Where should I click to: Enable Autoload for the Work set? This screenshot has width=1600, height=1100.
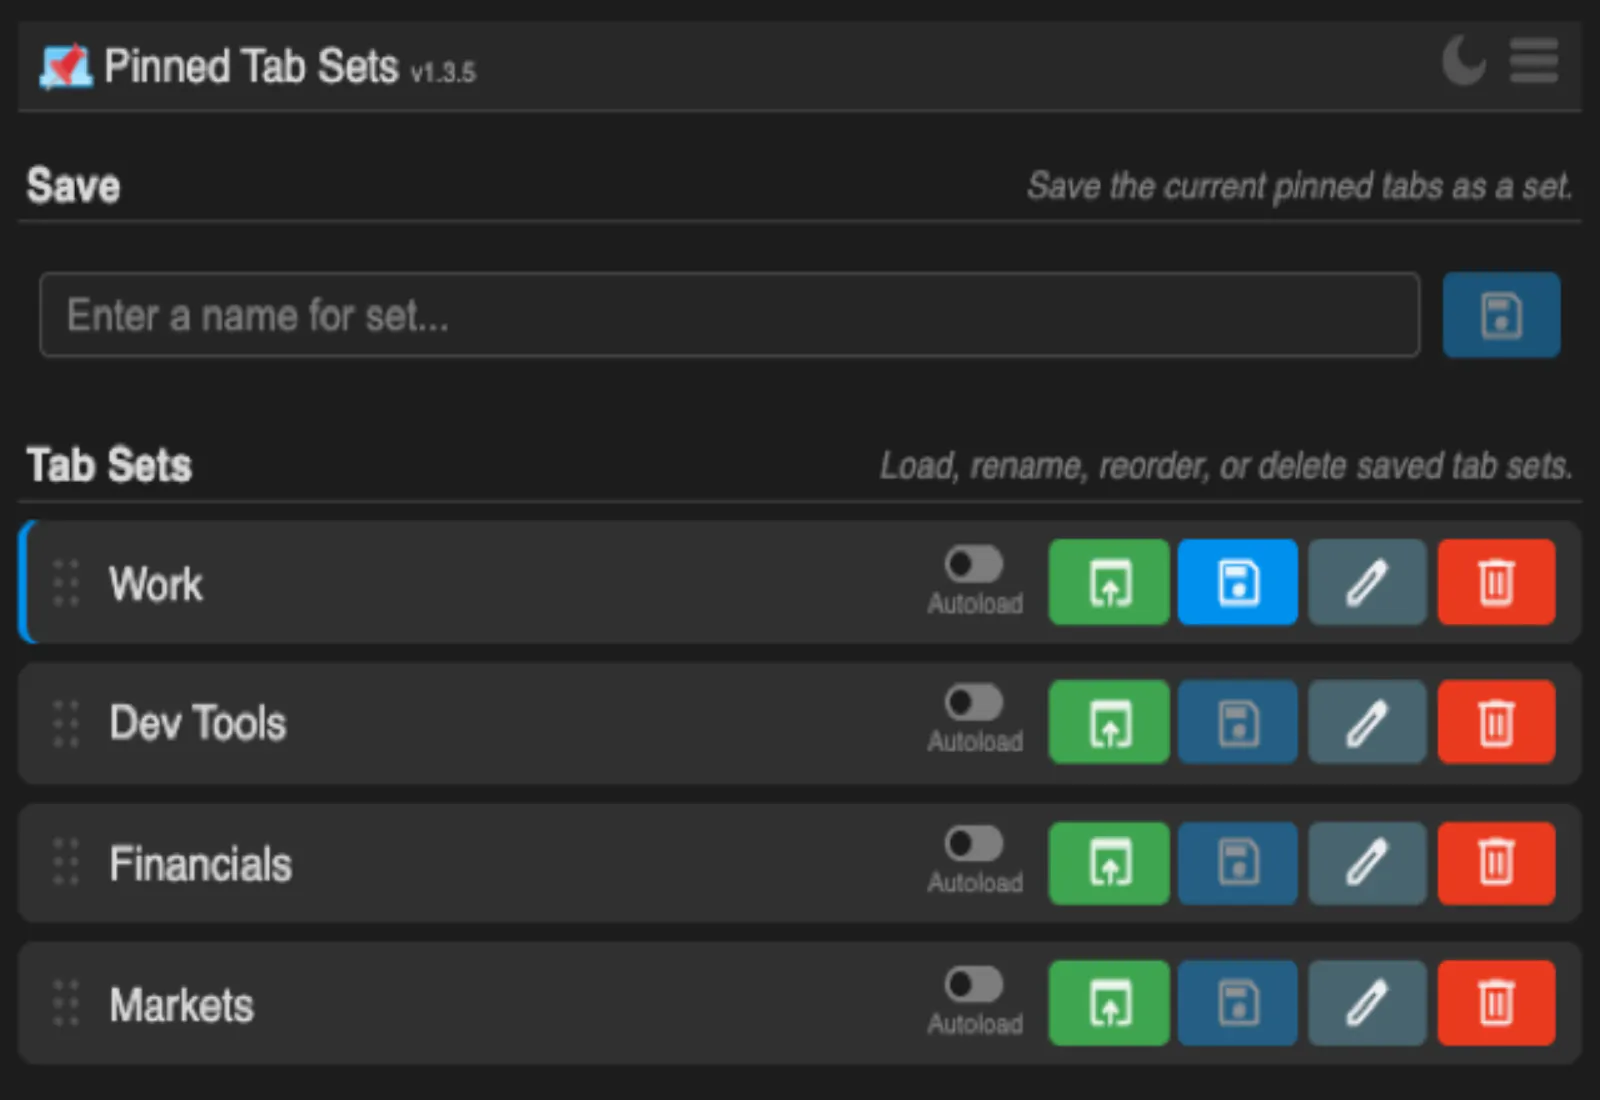974,564
